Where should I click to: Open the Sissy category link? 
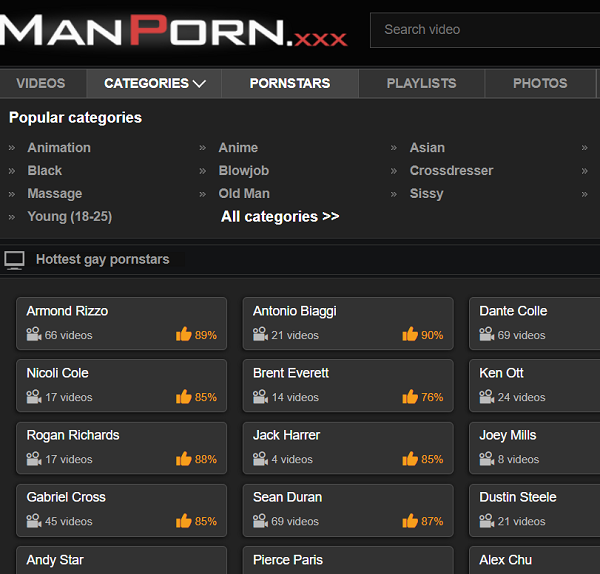[426, 194]
